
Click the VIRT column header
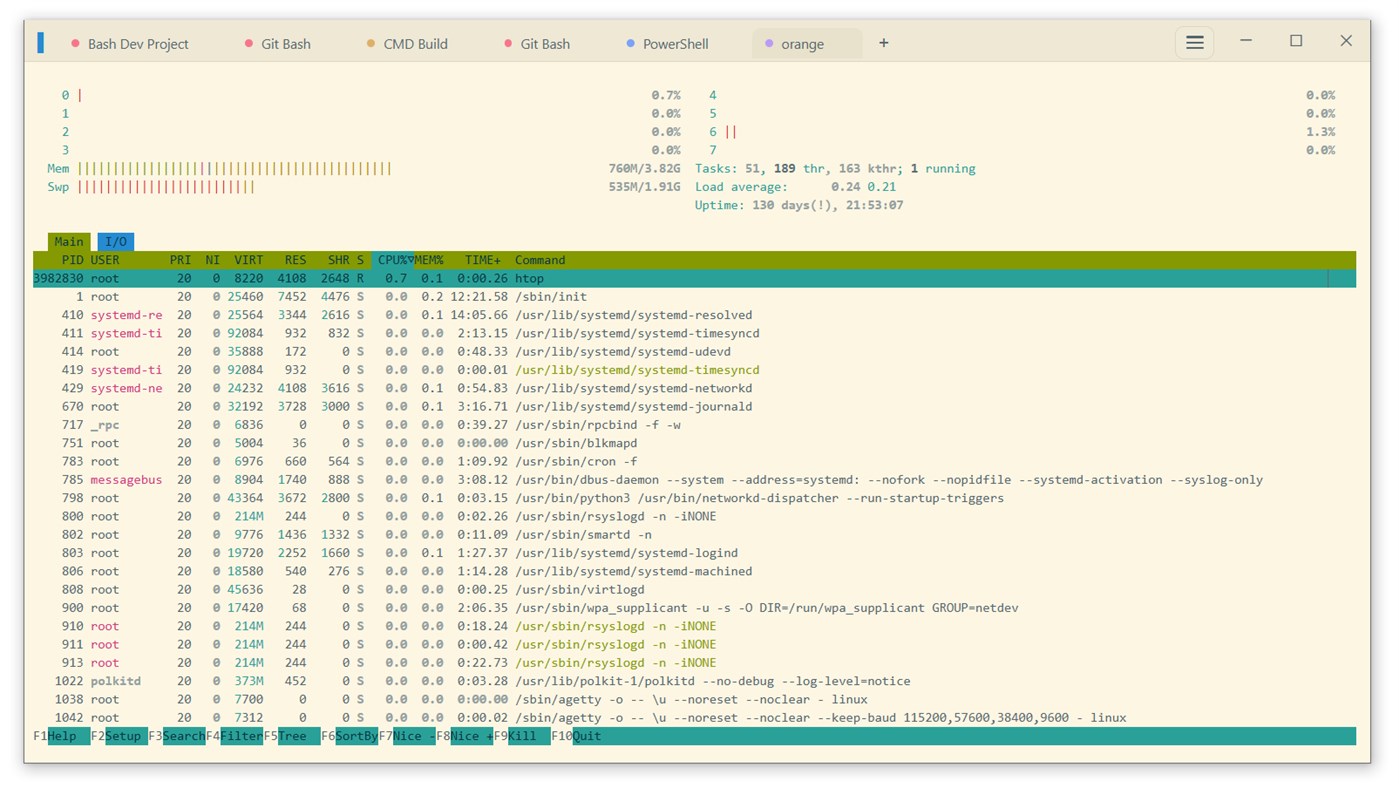tap(249, 260)
